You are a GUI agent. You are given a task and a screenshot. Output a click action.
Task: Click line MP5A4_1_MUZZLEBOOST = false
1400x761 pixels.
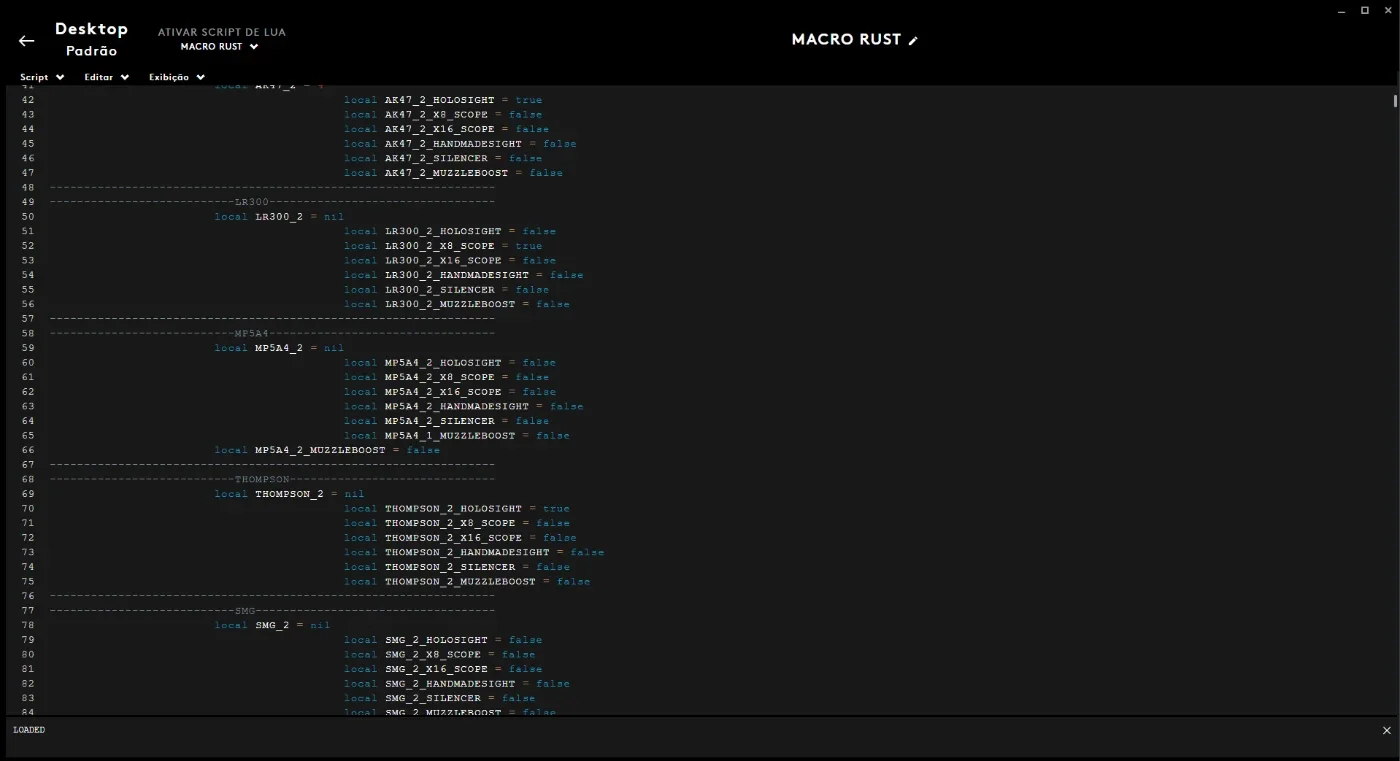click(x=457, y=436)
